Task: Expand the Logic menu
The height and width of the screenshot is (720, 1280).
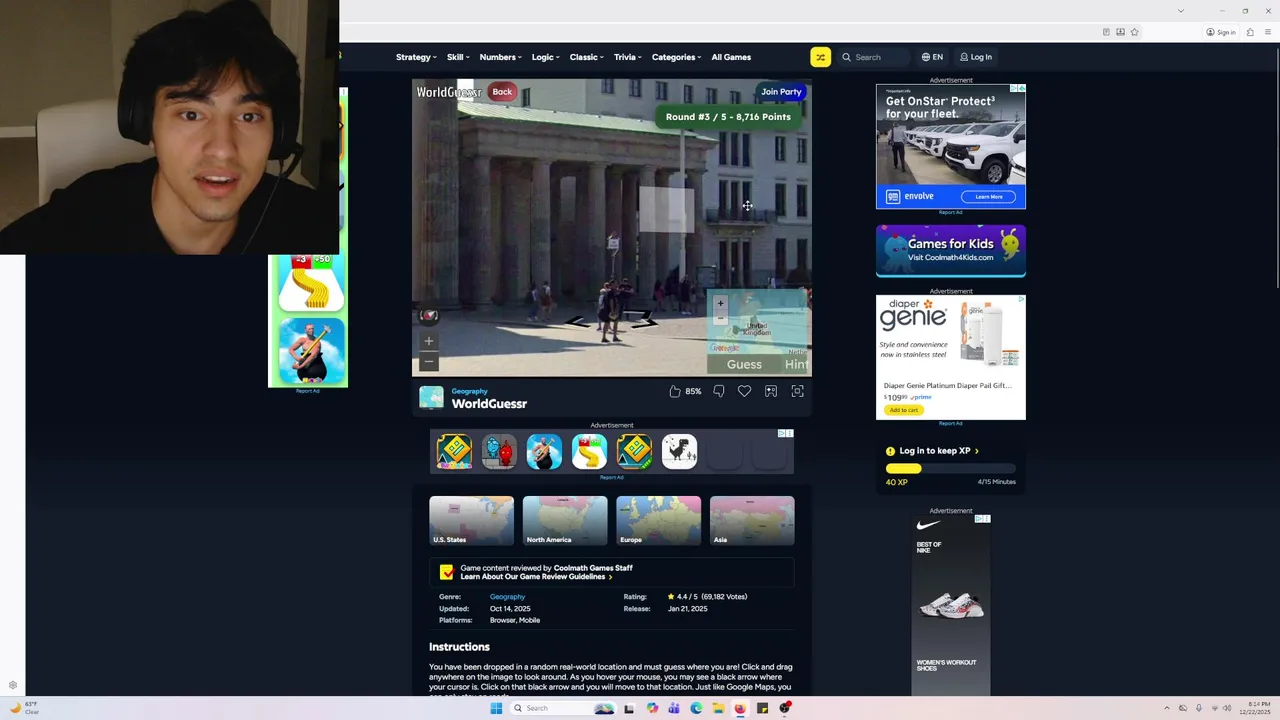Action: pyautogui.click(x=545, y=57)
